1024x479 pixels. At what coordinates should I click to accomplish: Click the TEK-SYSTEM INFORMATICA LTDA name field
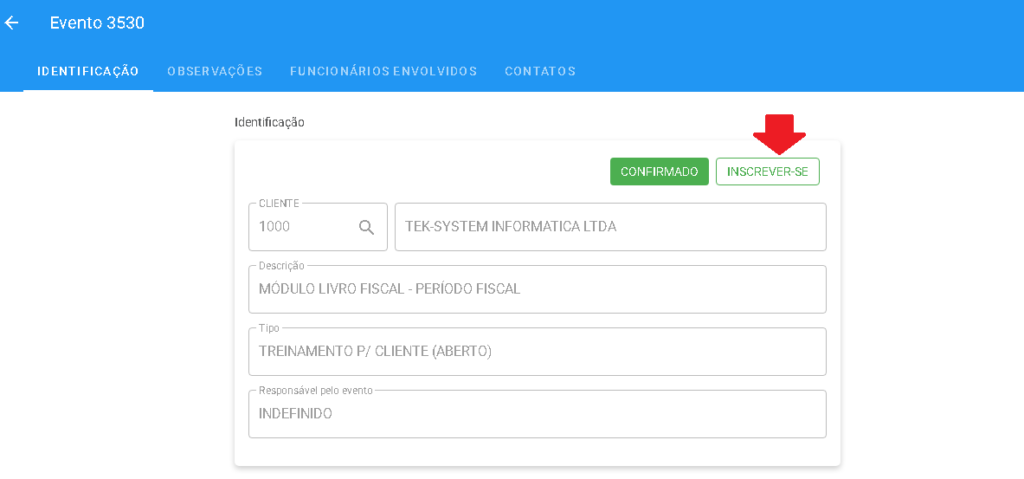tap(610, 227)
